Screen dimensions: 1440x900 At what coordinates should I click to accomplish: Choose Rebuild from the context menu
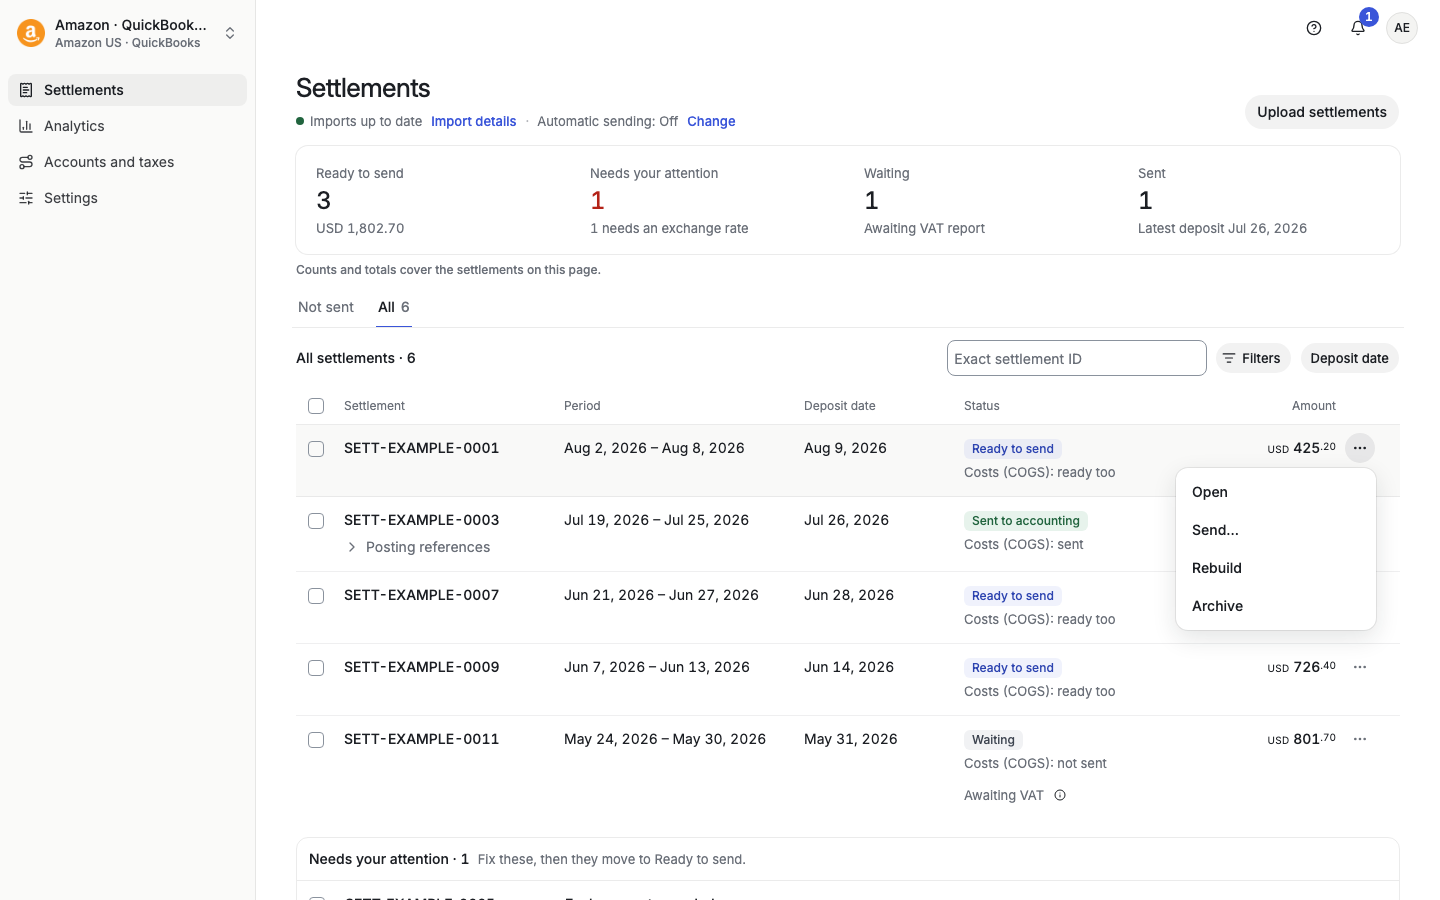(x=1276, y=568)
